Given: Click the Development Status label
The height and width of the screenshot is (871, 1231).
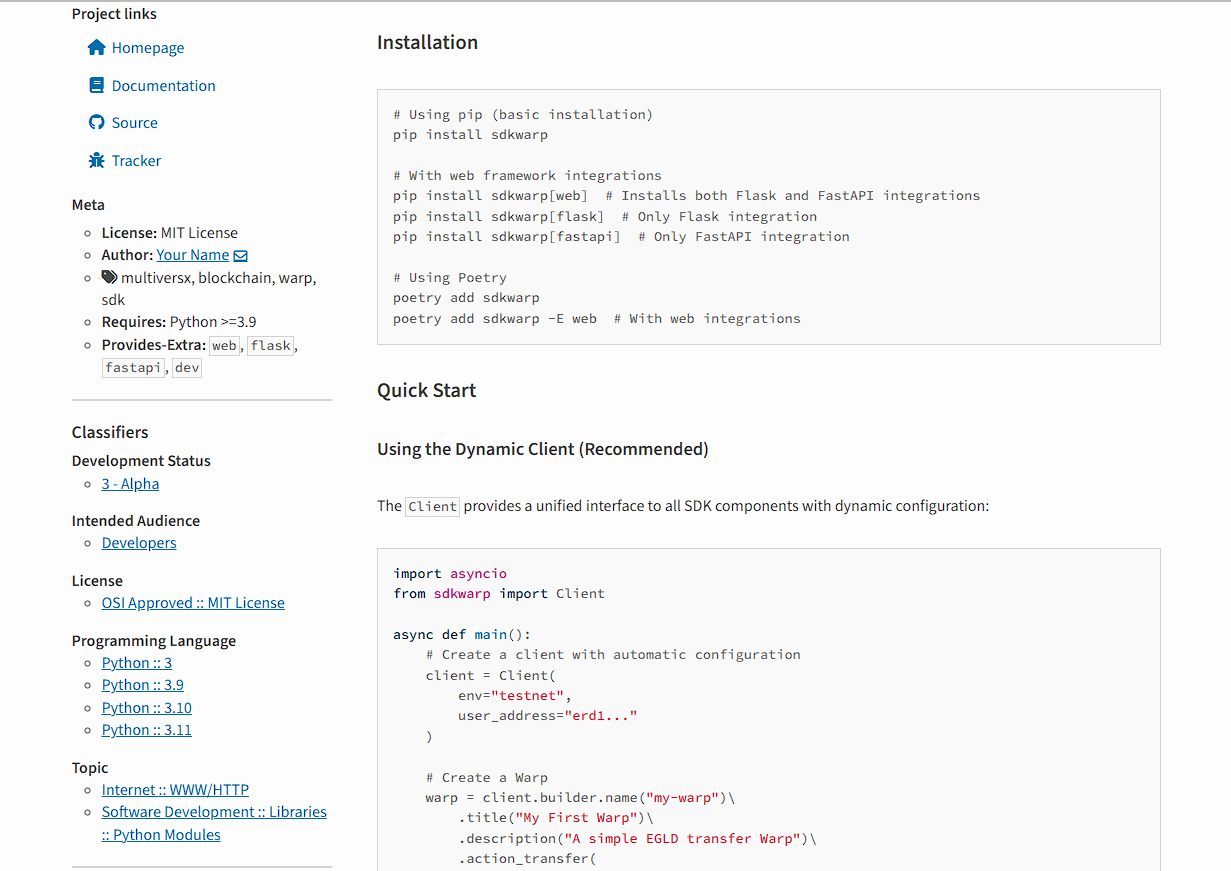Looking at the screenshot, I should pos(141,461).
